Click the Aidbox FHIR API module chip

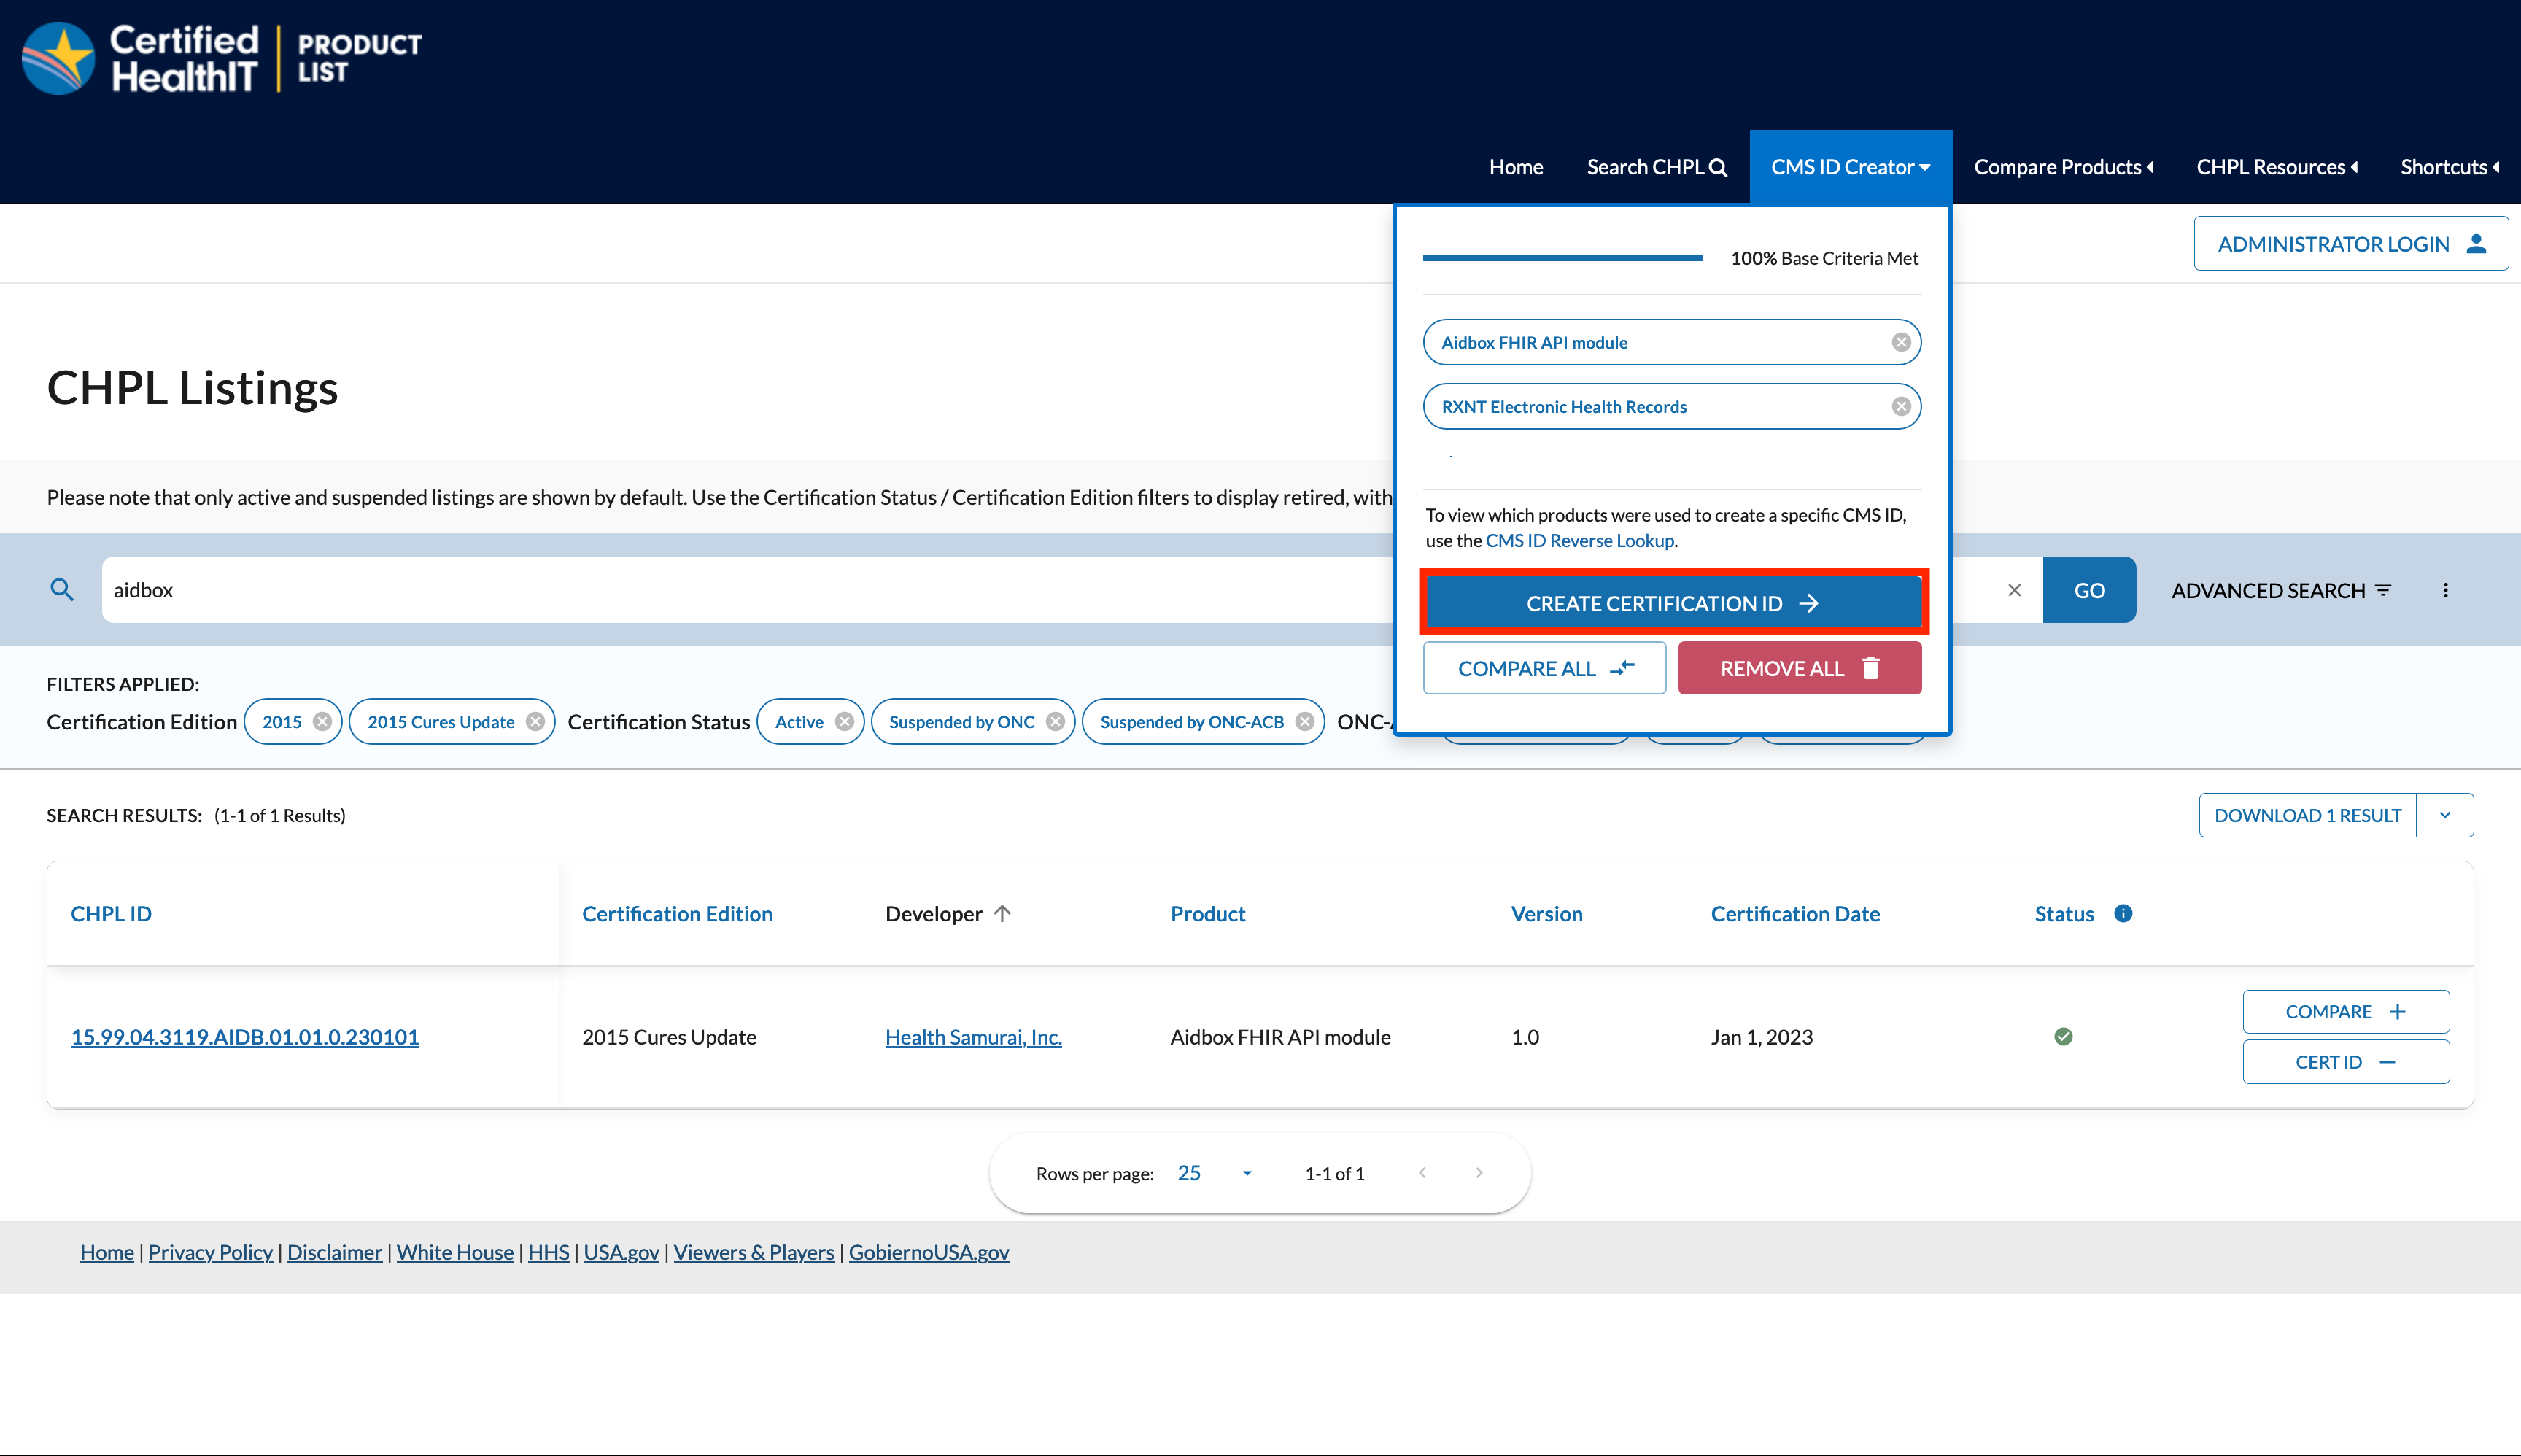coord(1672,342)
